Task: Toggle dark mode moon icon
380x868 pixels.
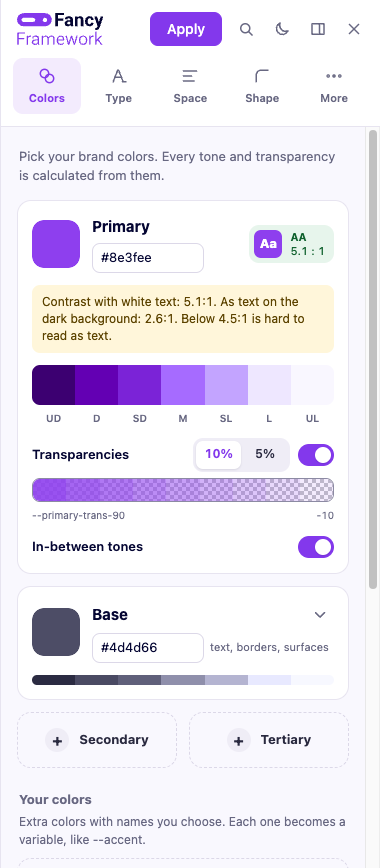Action: [282, 29]
